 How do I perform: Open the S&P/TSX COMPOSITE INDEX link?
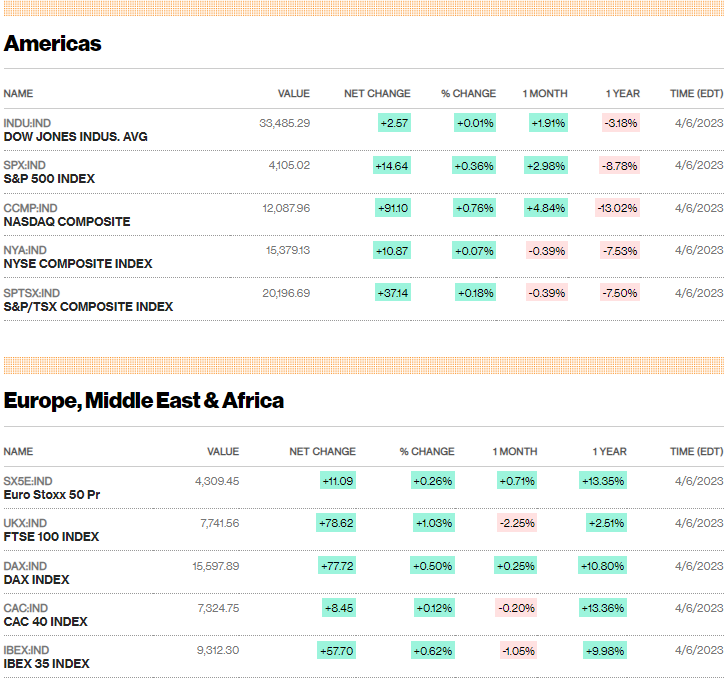(x=88, y=307)
